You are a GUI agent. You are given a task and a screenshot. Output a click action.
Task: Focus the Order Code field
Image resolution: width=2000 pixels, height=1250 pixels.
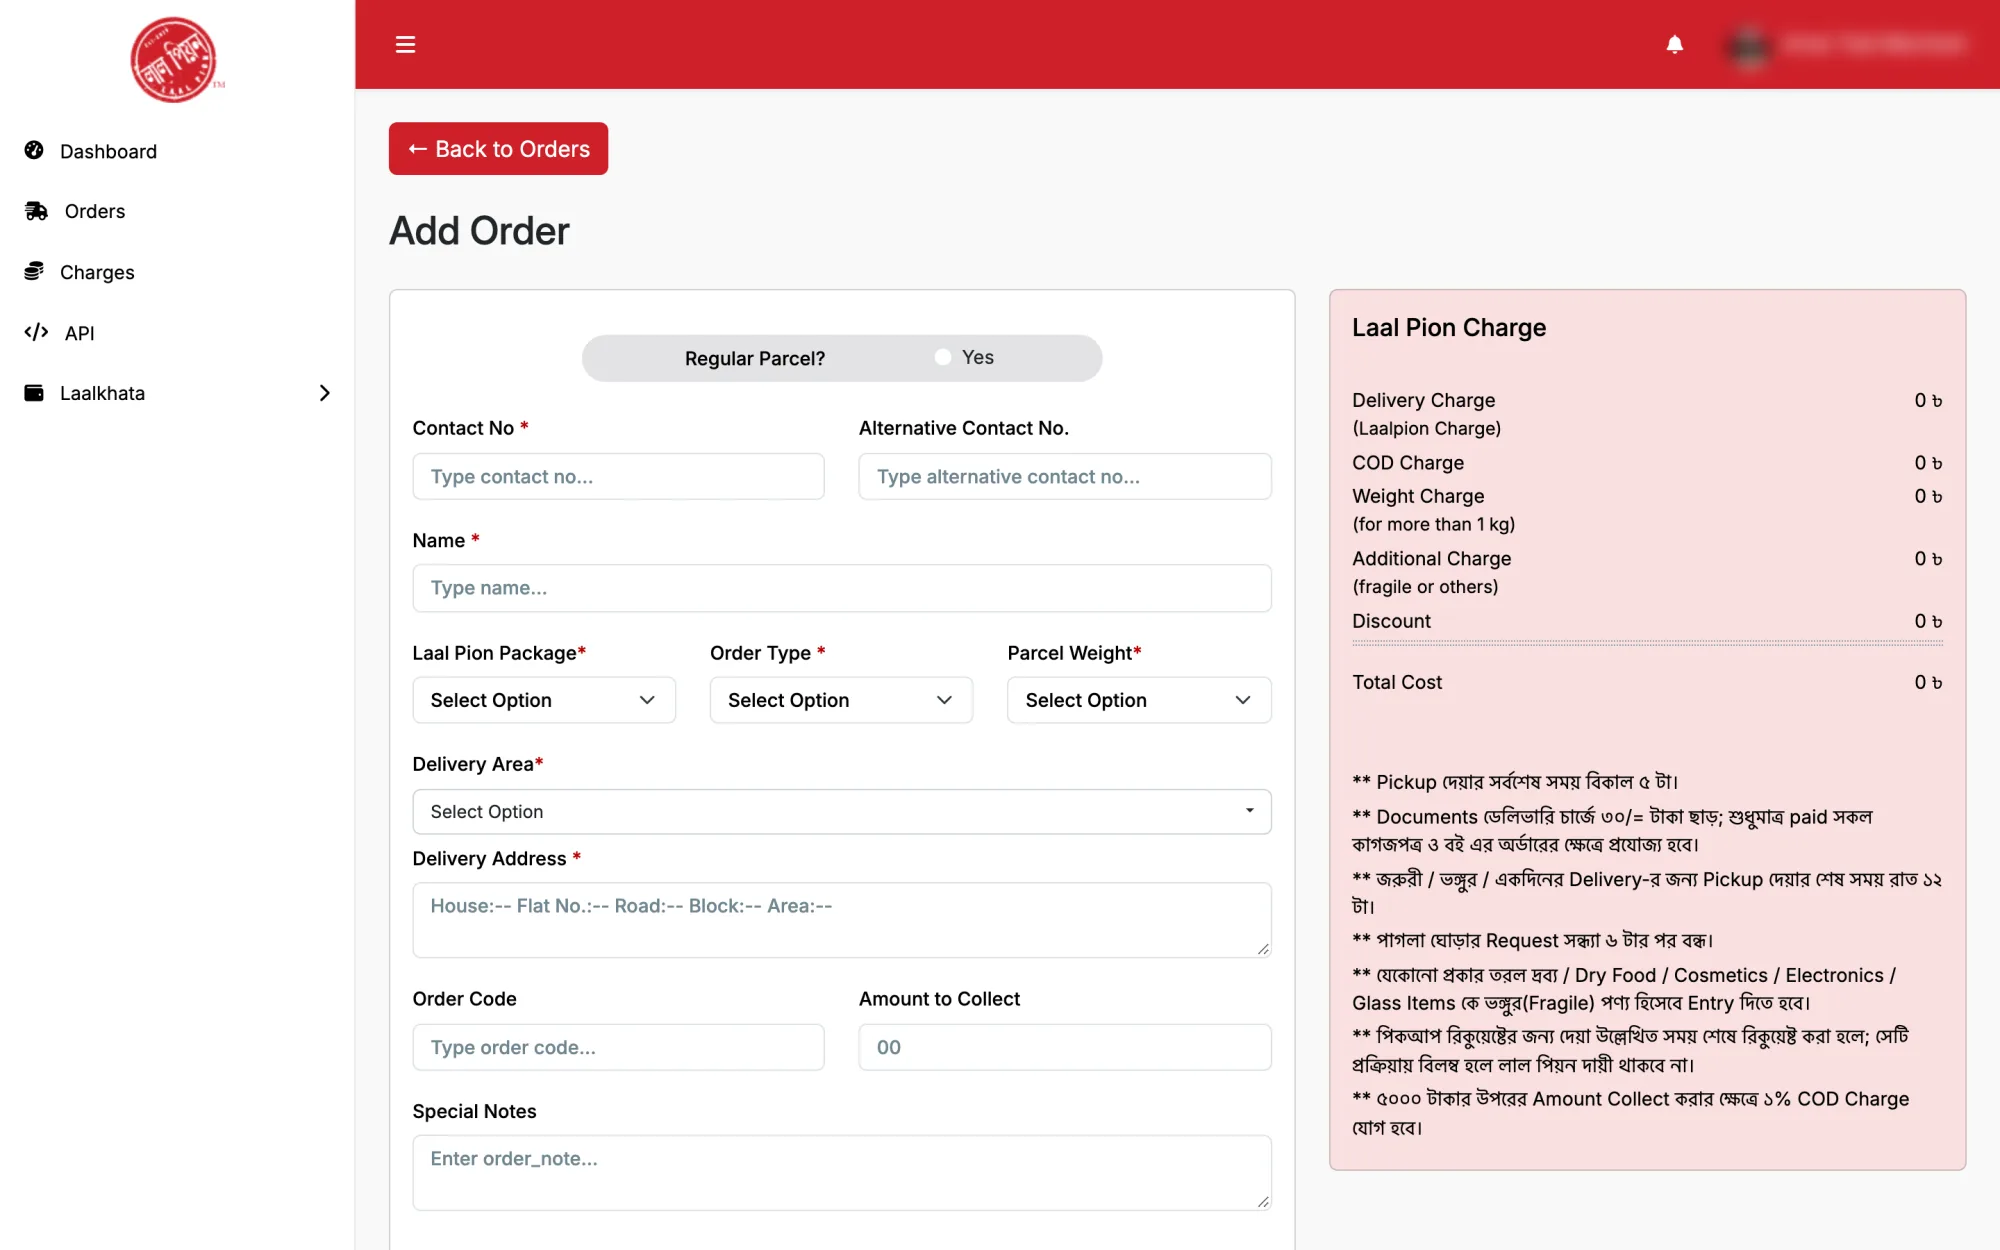point(618,1047)
